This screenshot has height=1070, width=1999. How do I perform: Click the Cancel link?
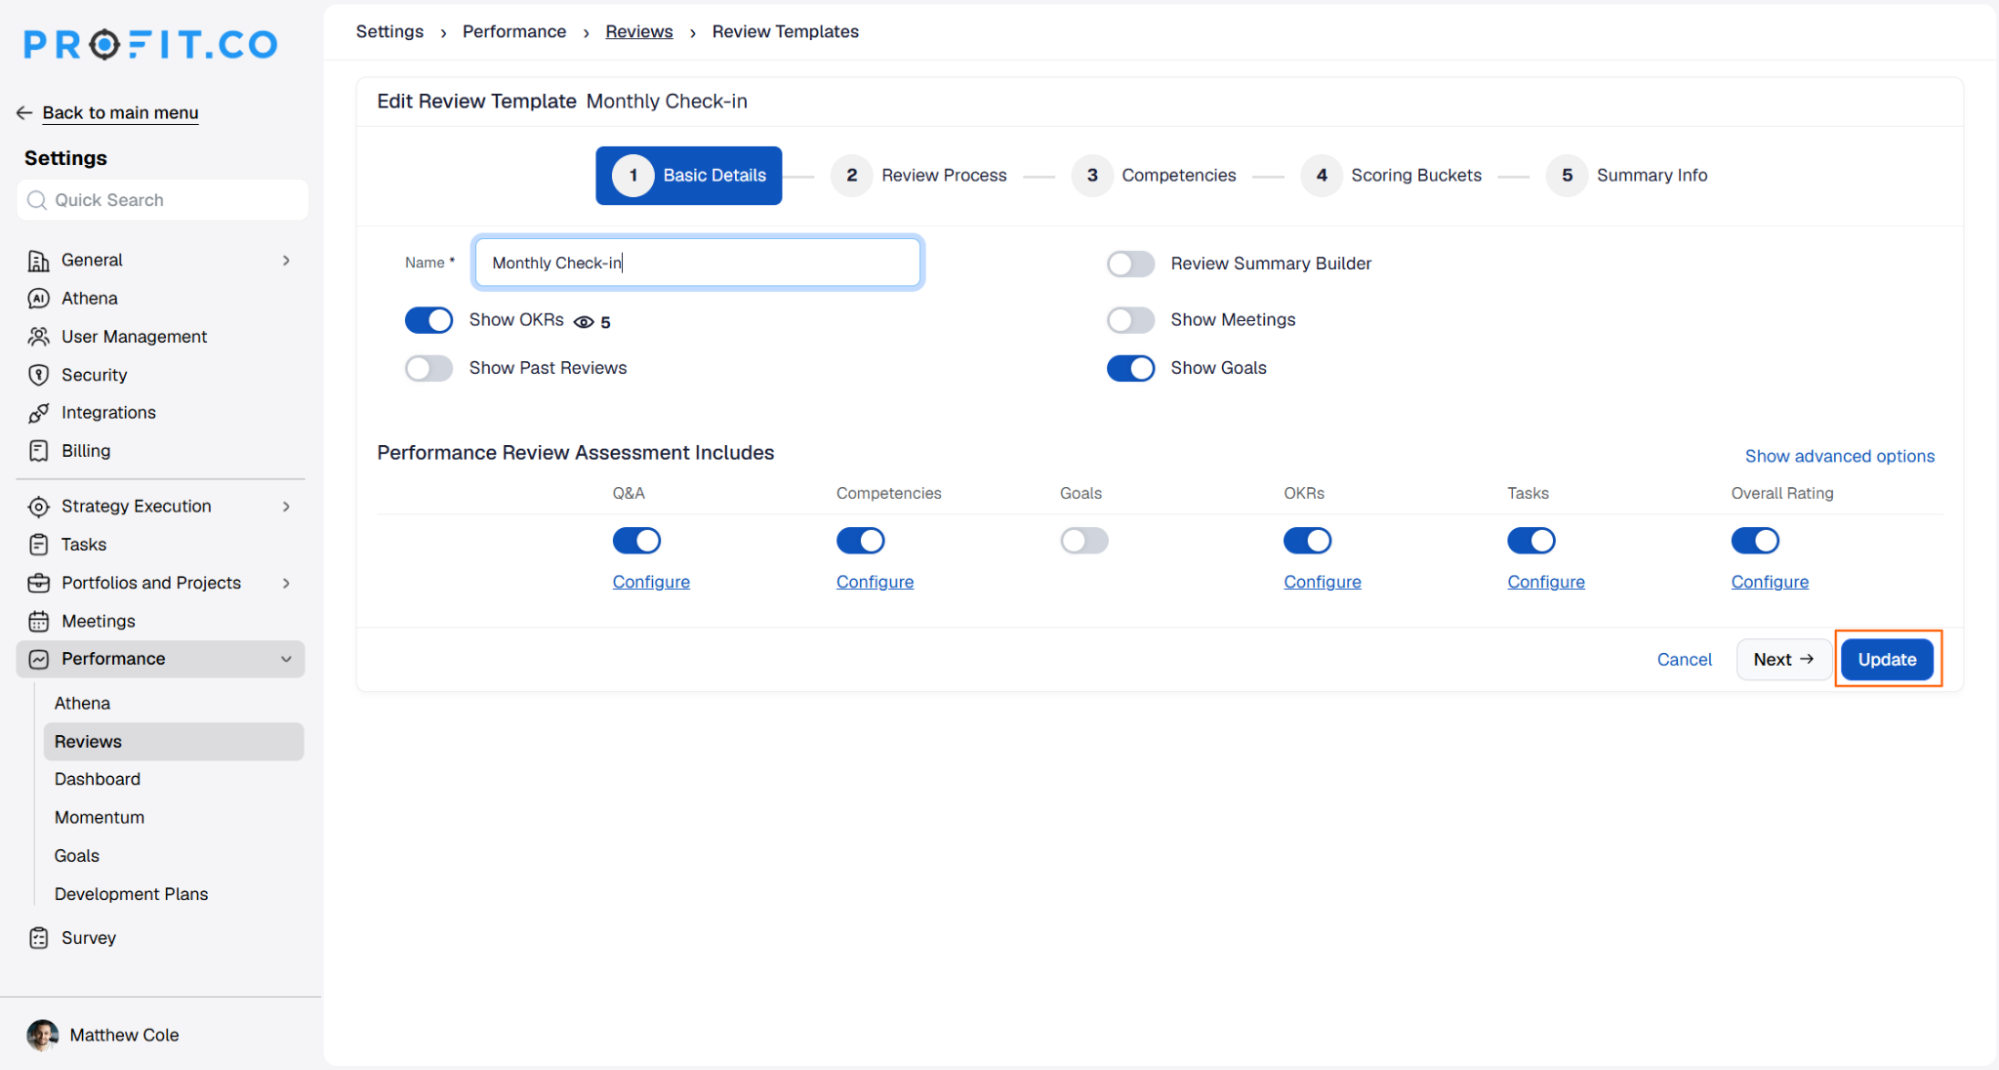tap(1684, 660)
